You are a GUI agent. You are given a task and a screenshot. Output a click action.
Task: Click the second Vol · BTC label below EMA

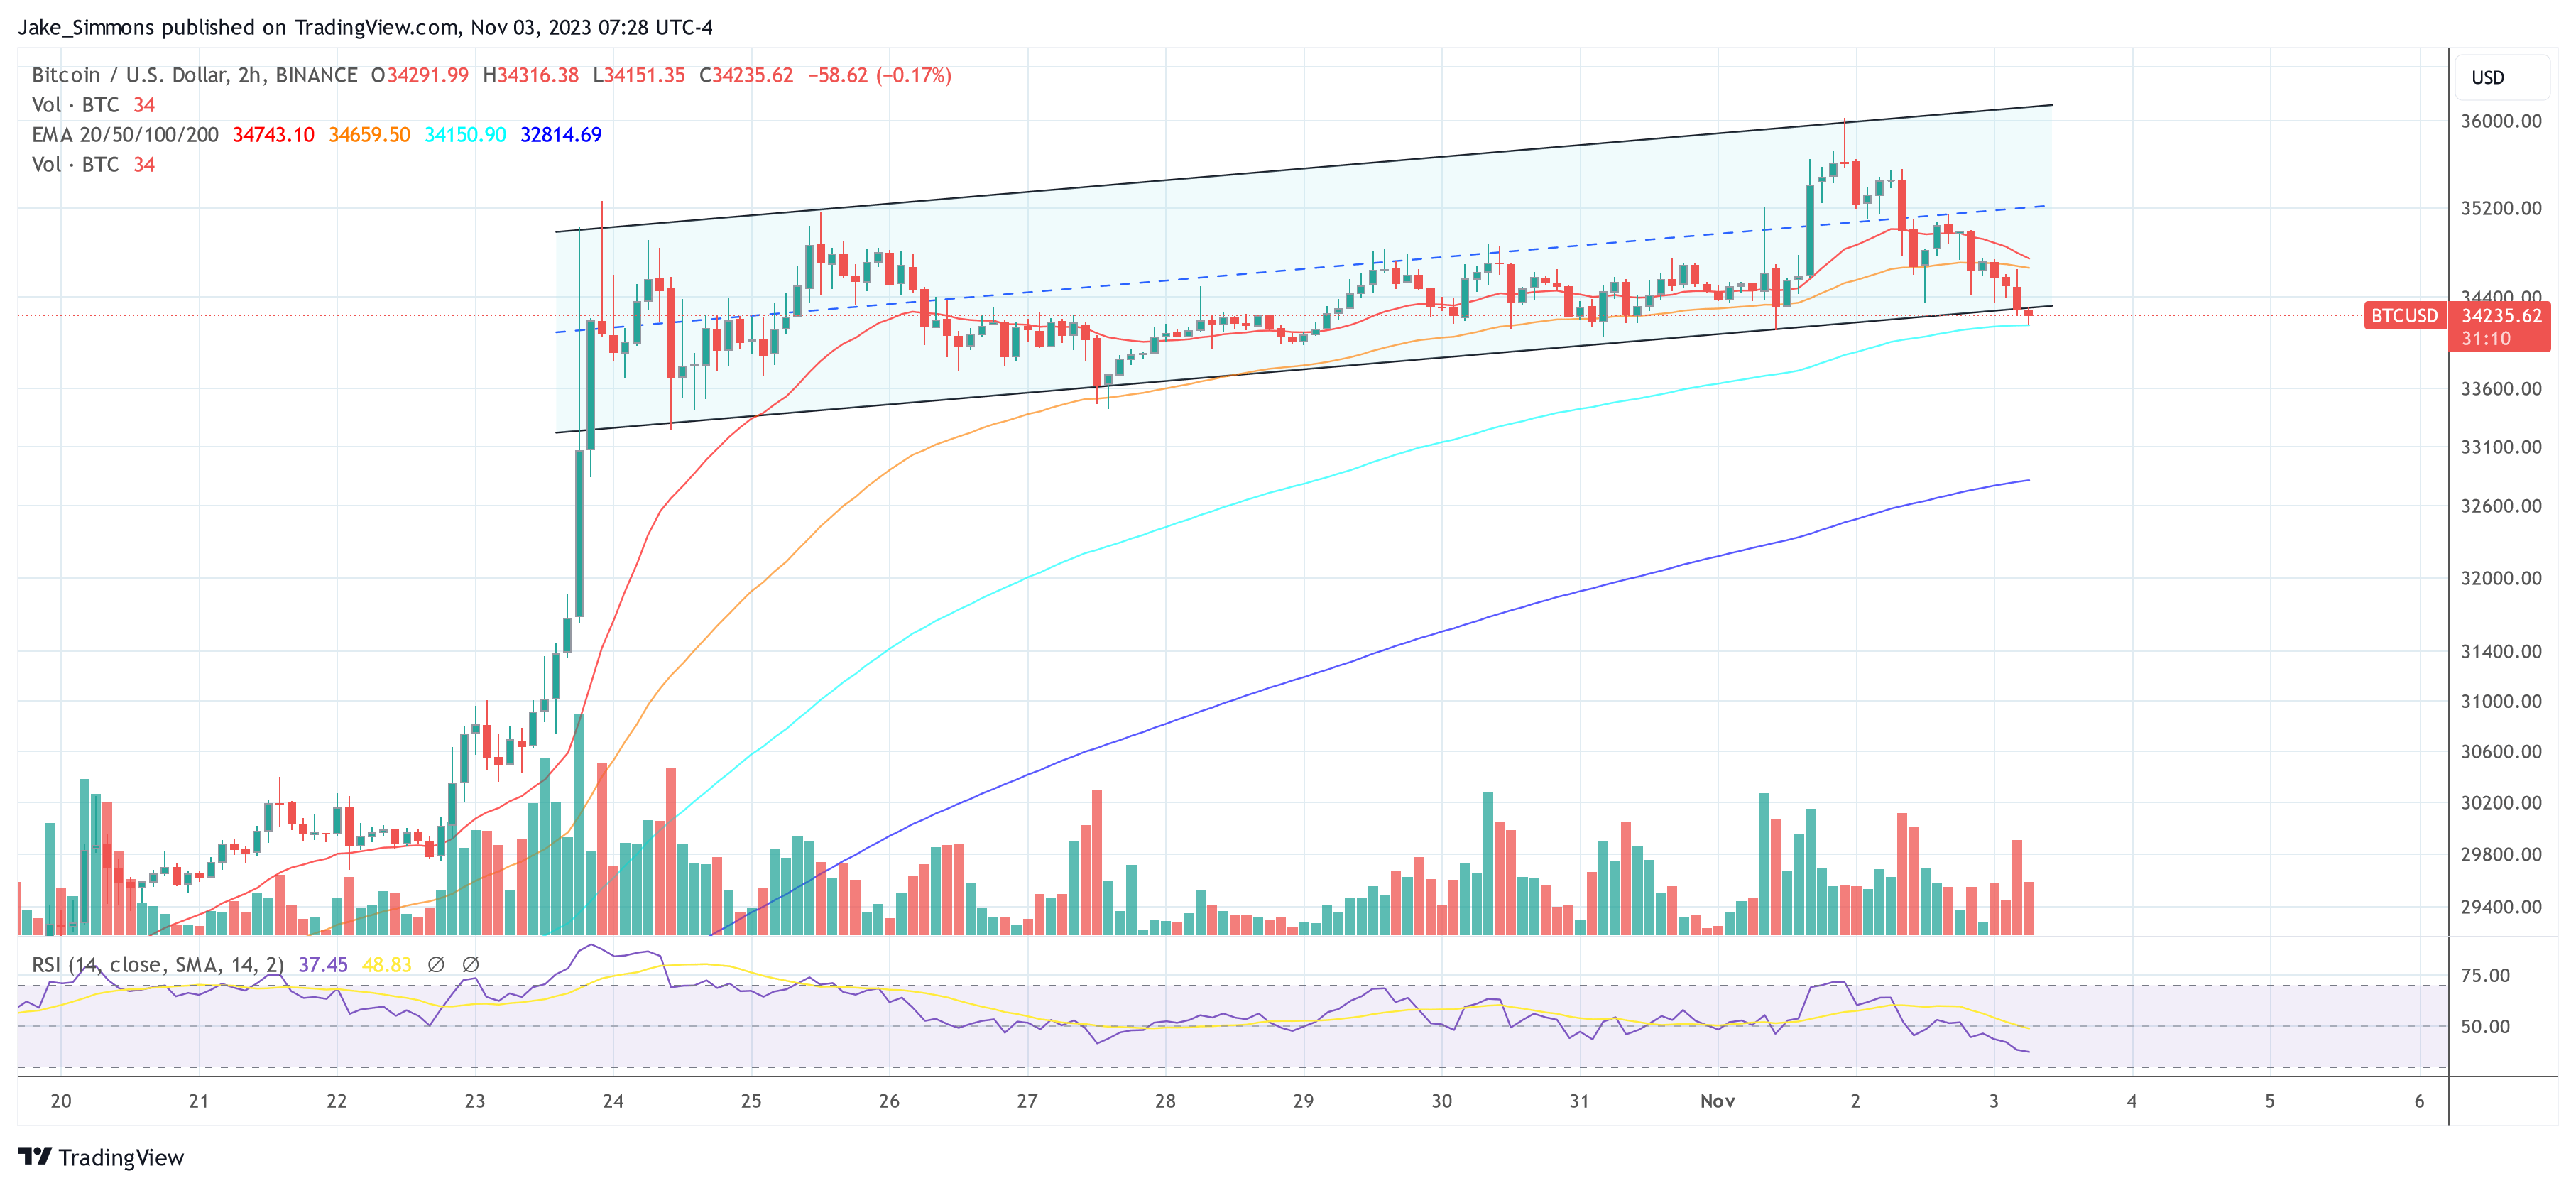(75, 165)
